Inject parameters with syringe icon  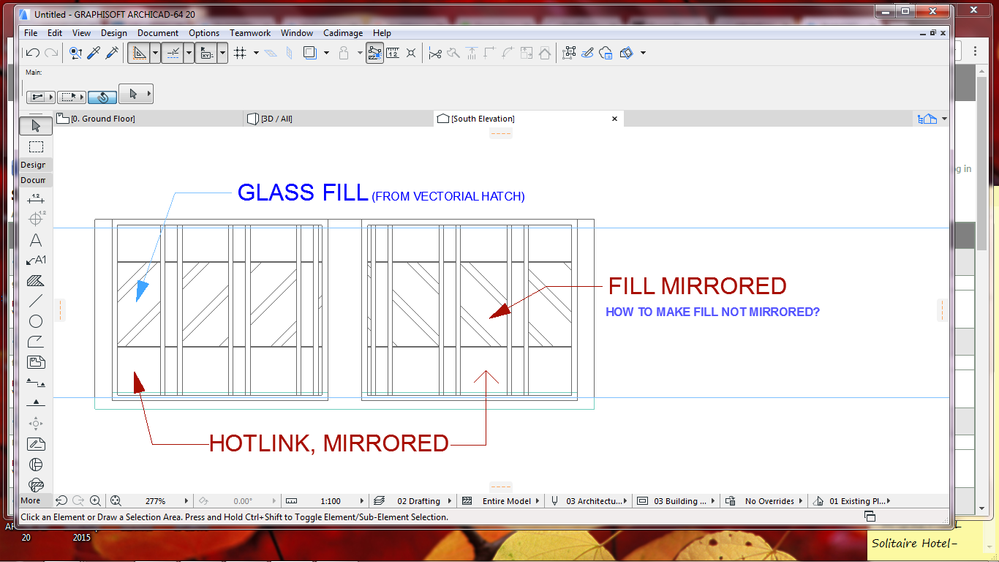(111, 53)
